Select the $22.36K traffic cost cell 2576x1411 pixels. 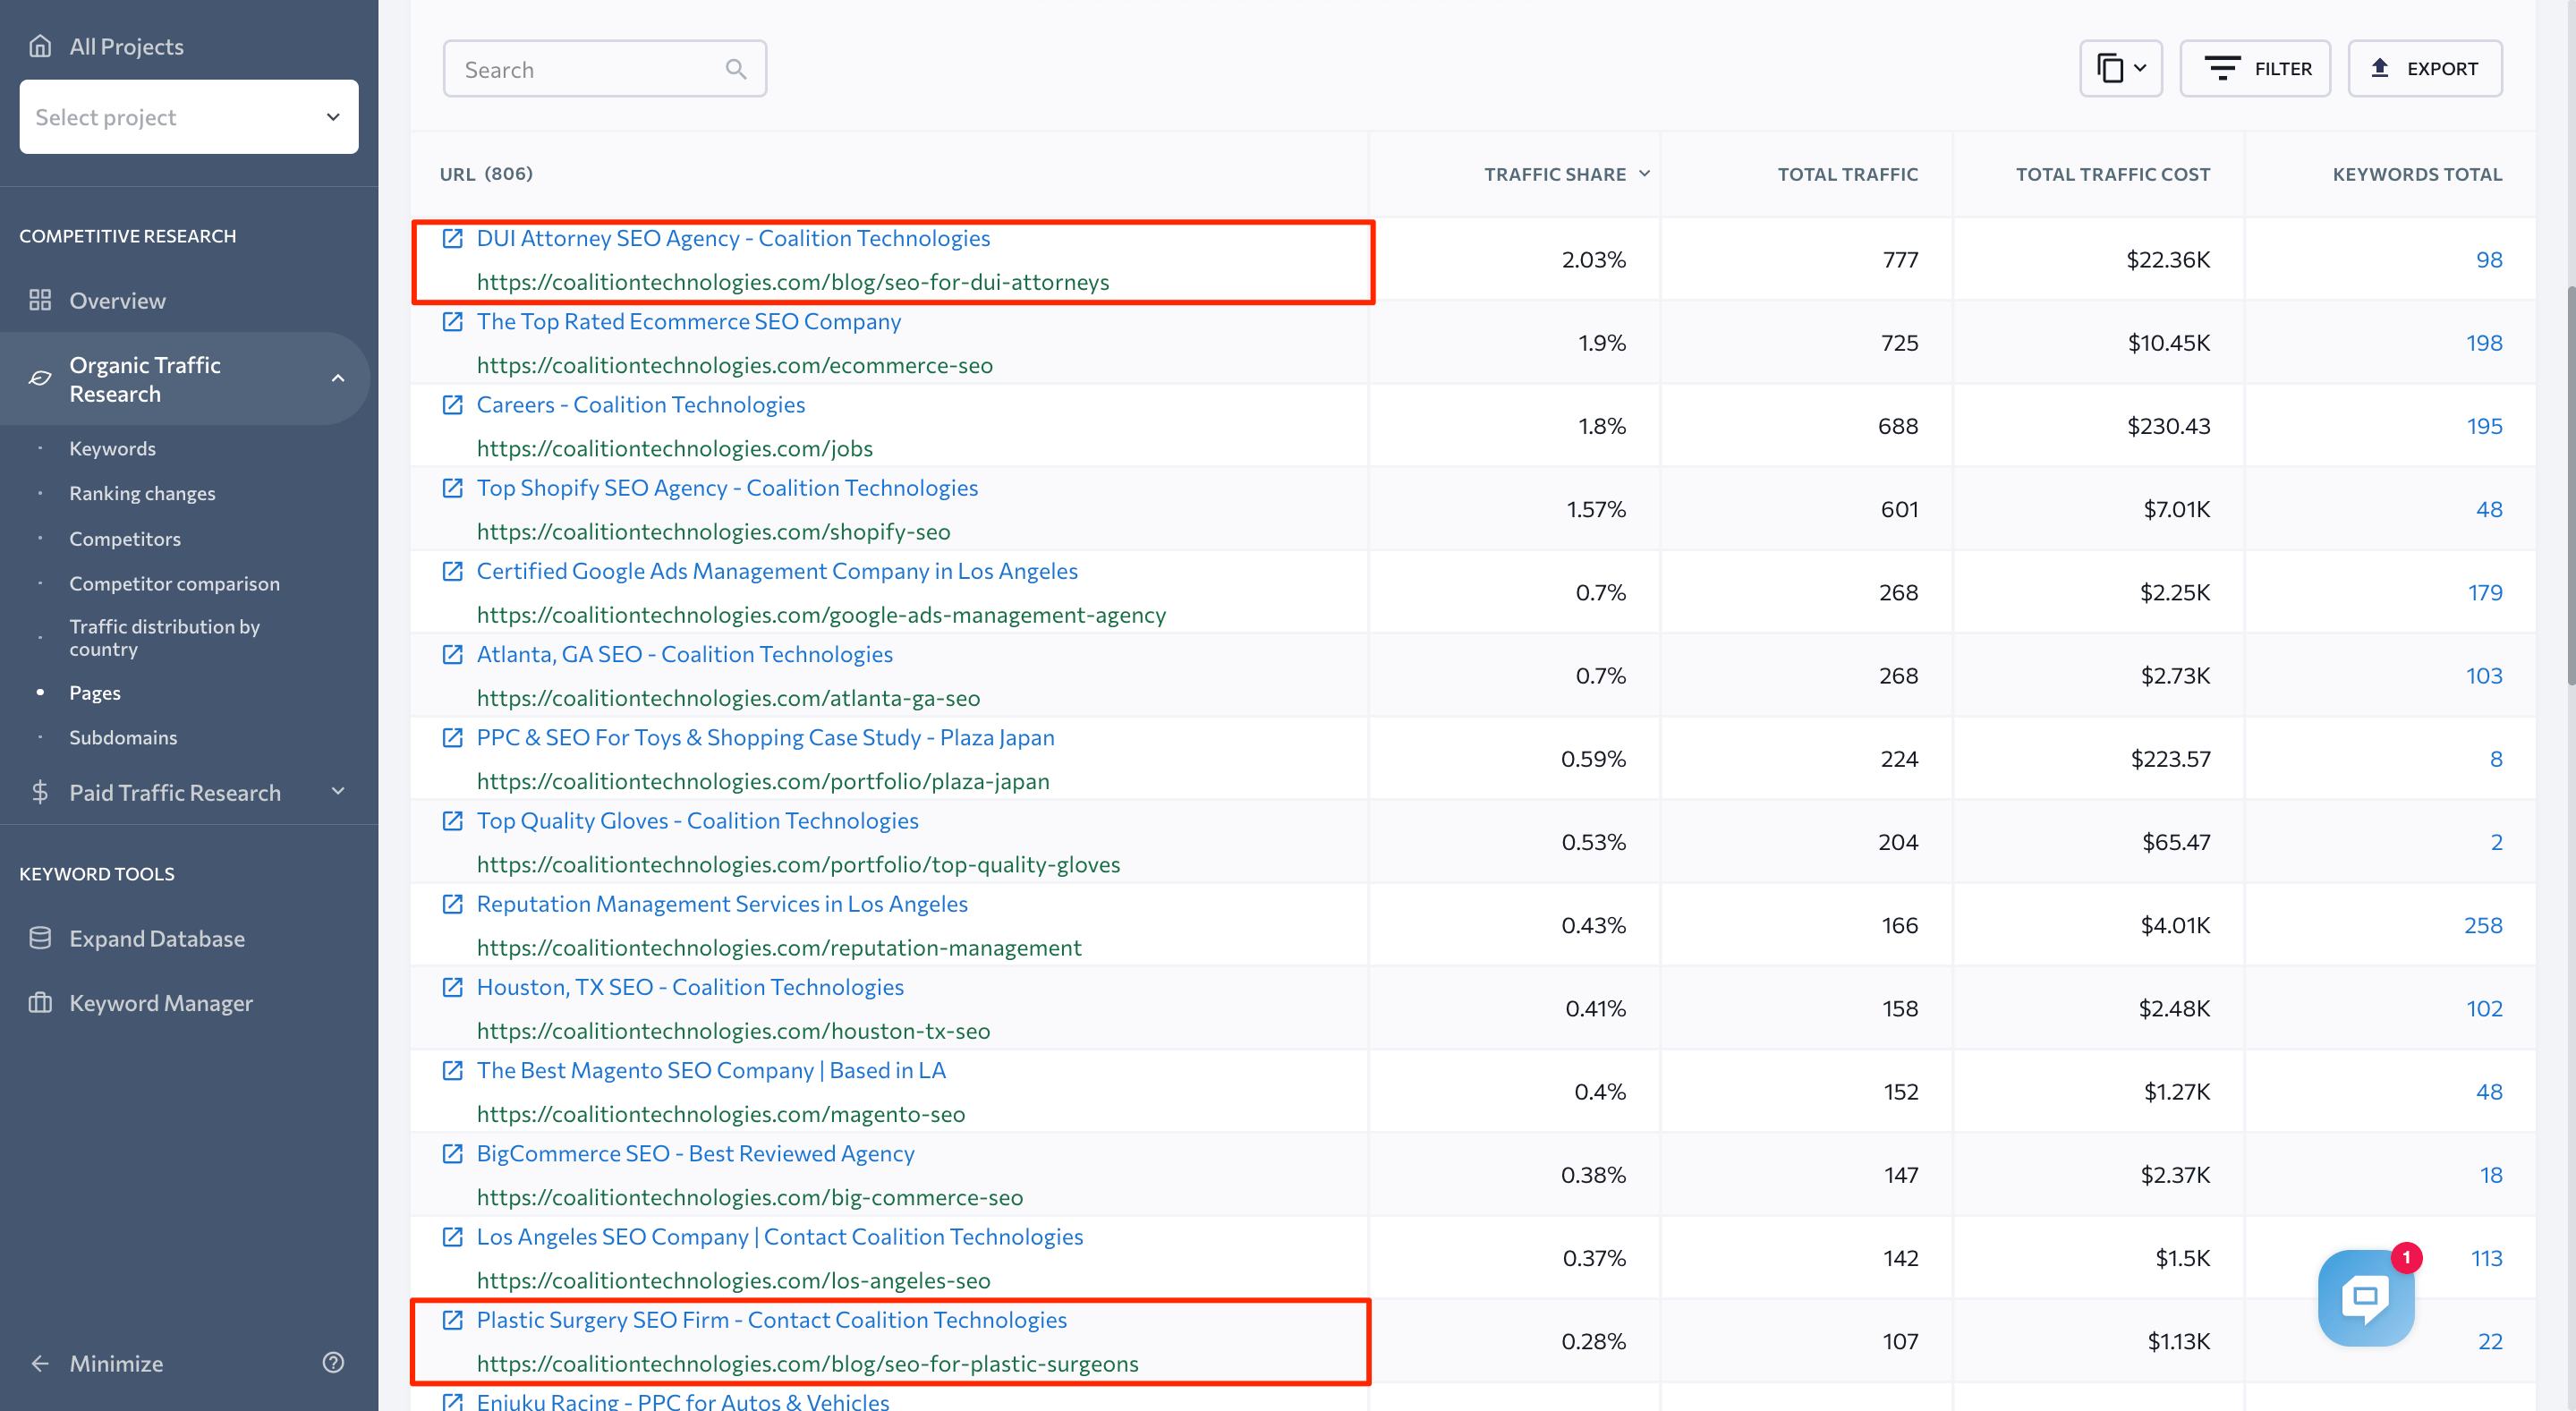tap(2168, 259)
